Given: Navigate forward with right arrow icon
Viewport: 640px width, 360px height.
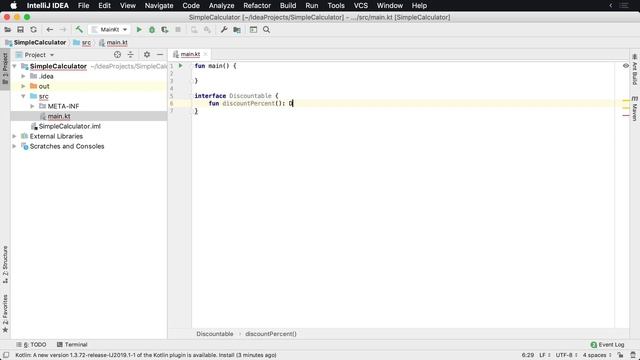Looking at the screenshot, I should (62, 30).
